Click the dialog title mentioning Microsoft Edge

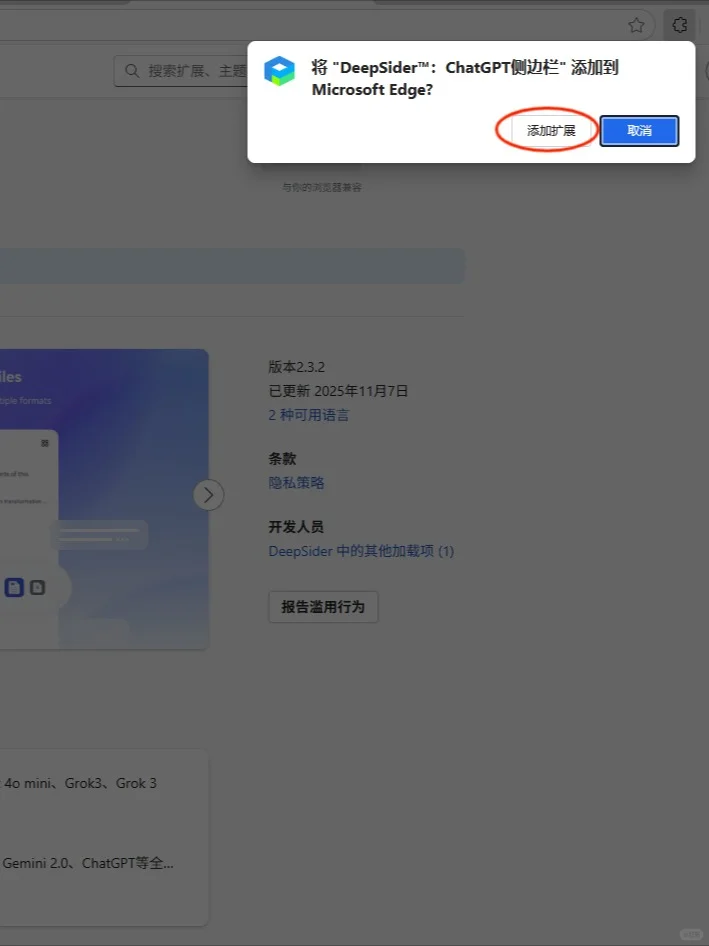pyautogui.click(x=465, y=78)
